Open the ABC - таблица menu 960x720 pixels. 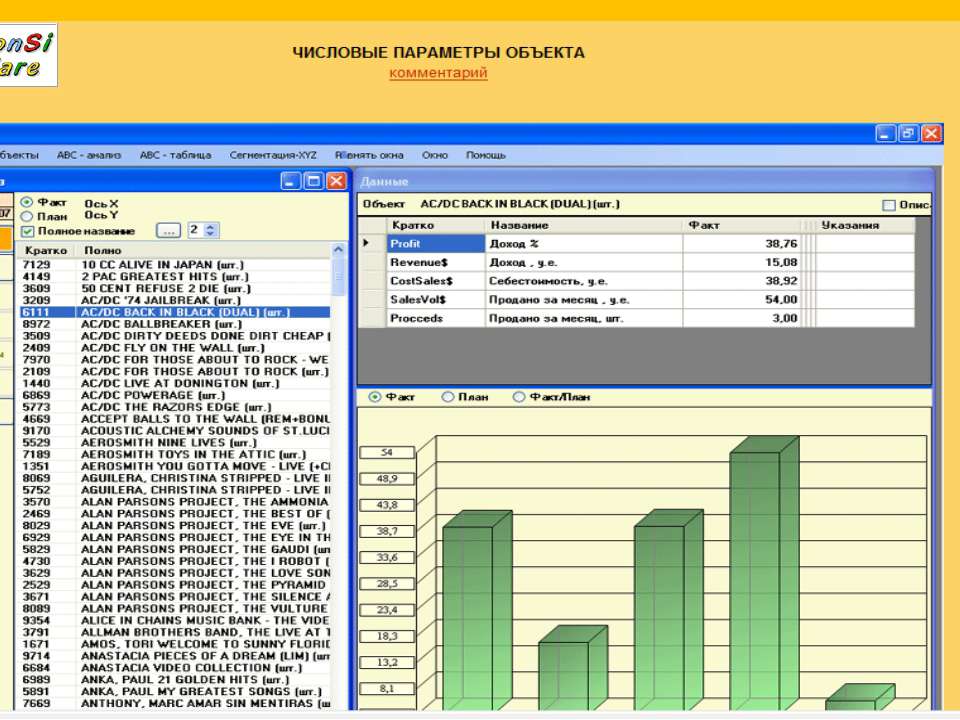coord(175,156)
